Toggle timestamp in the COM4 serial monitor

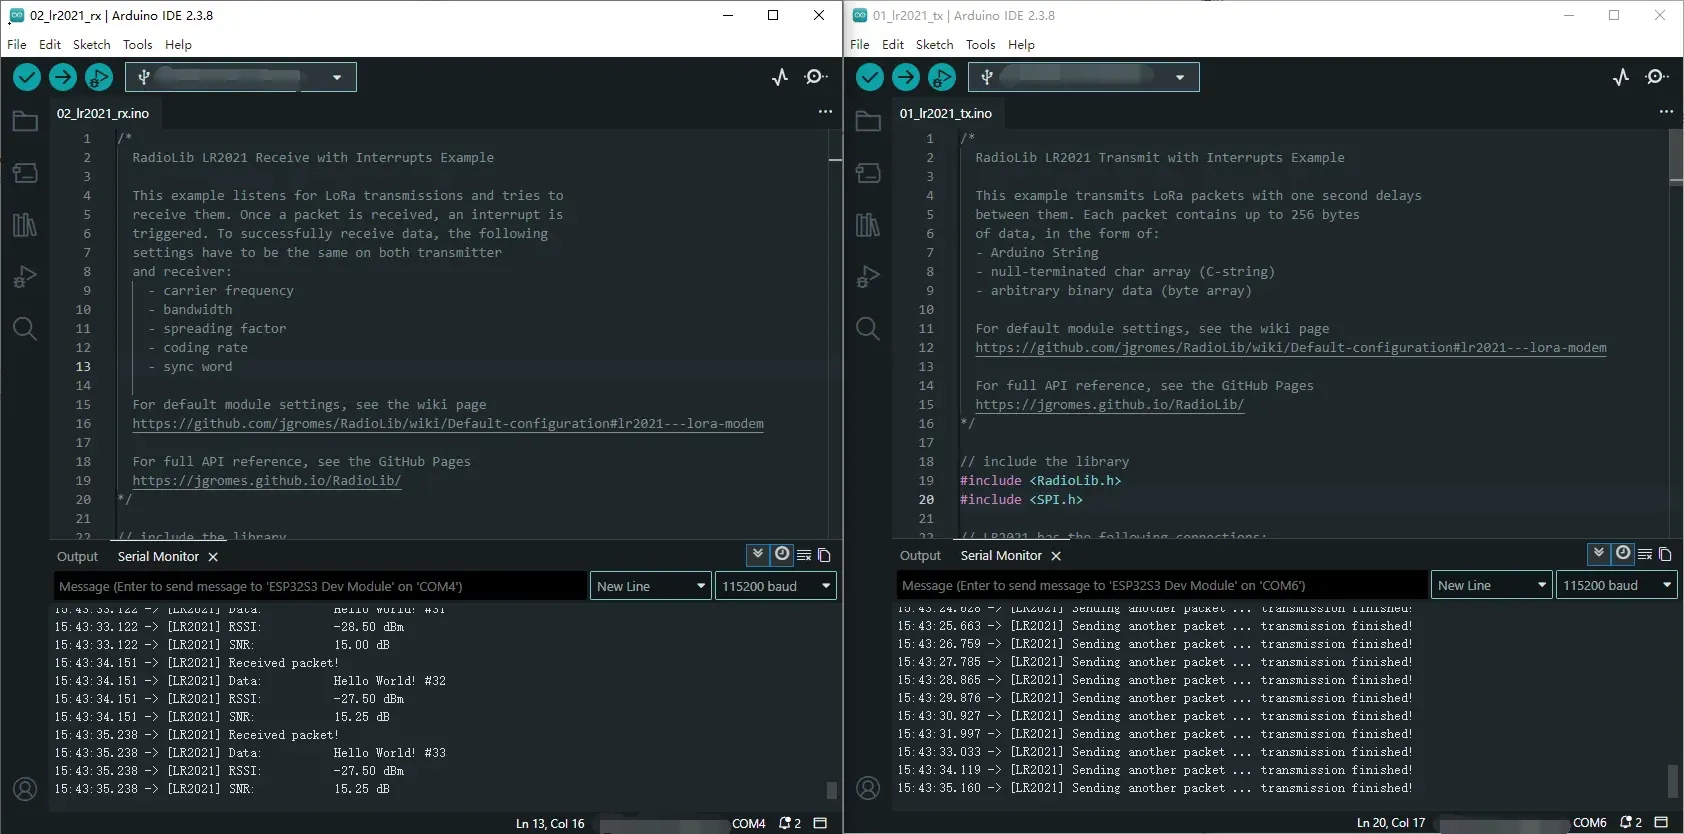(x=782, y=554)
